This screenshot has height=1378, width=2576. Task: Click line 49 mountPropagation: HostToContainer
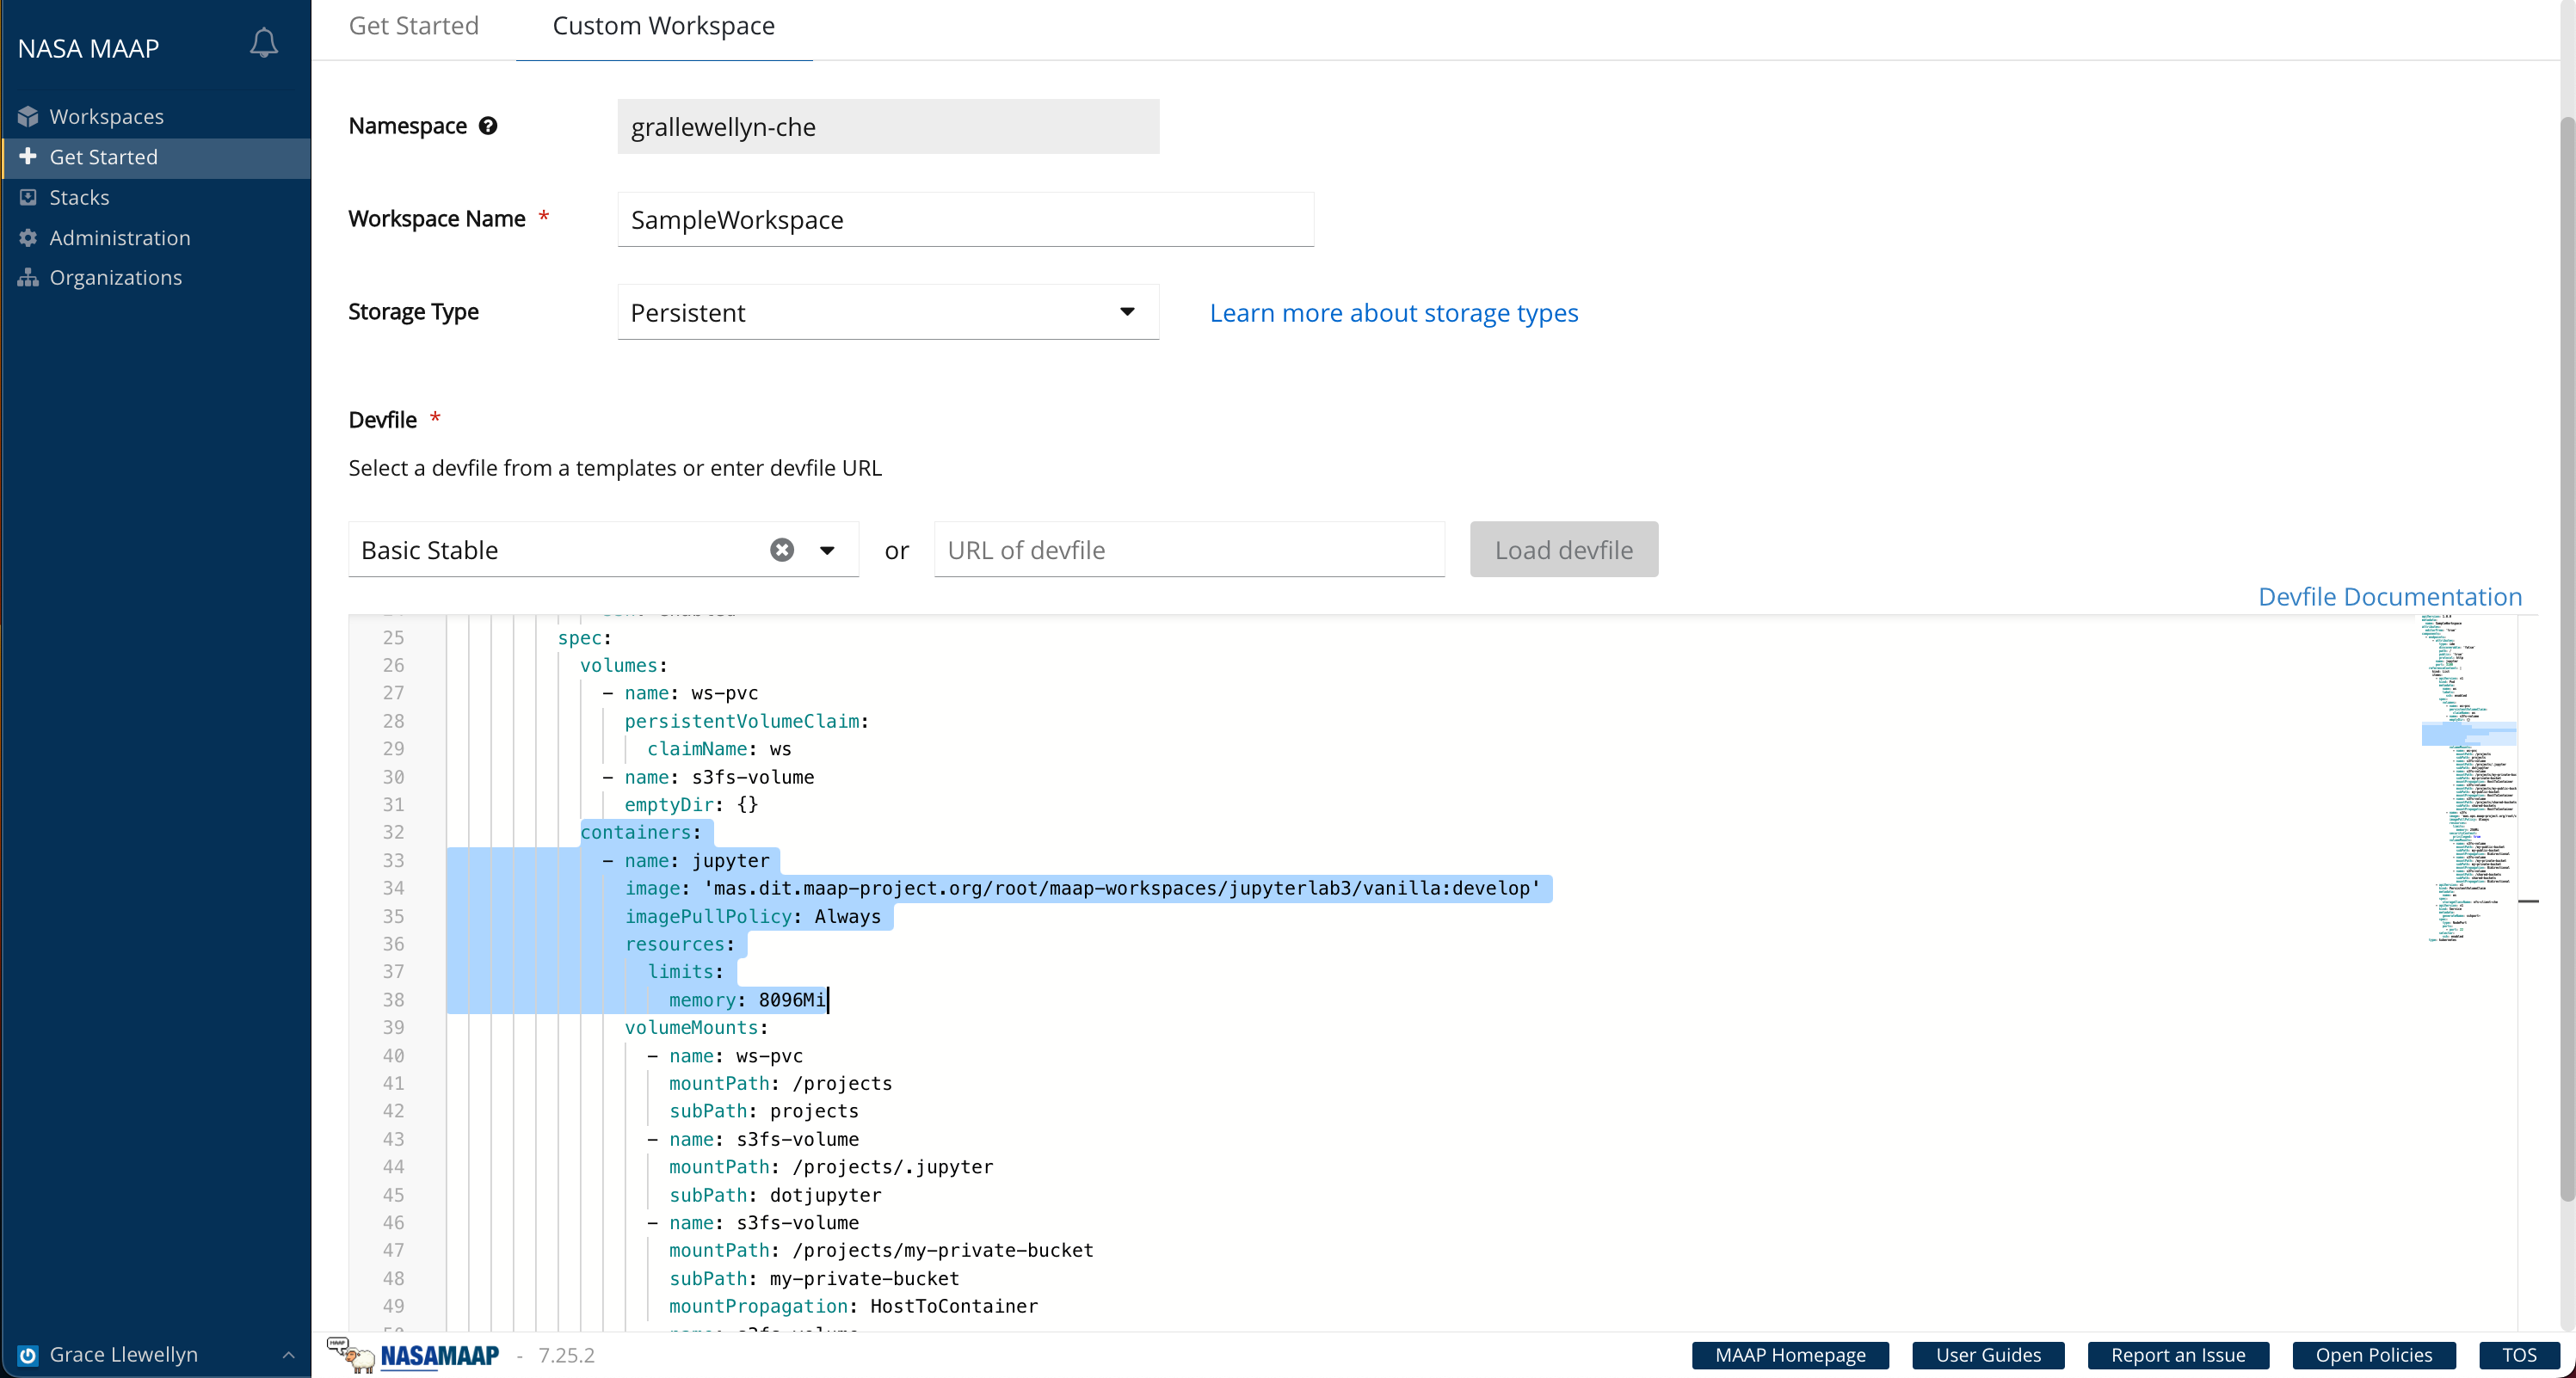pyautogui.click(x=853, y=1306)
